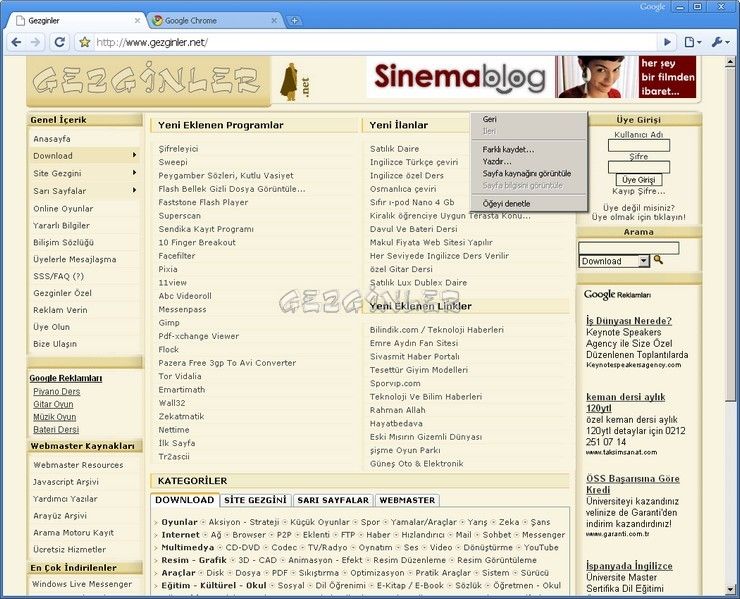The width and height of the screenshot is (740, 599).
Task: Open Anasayfa in the sidebar
Action: click(52, 139)
